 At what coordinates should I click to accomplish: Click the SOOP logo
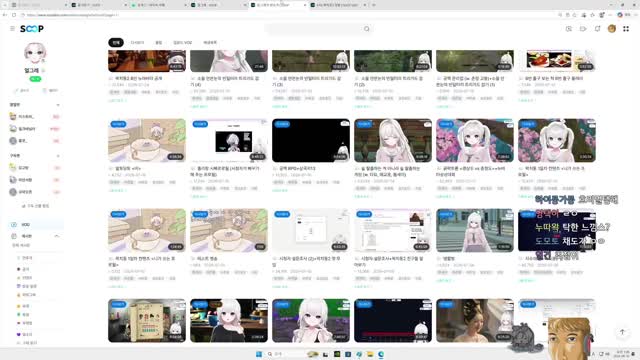point(32,29)
